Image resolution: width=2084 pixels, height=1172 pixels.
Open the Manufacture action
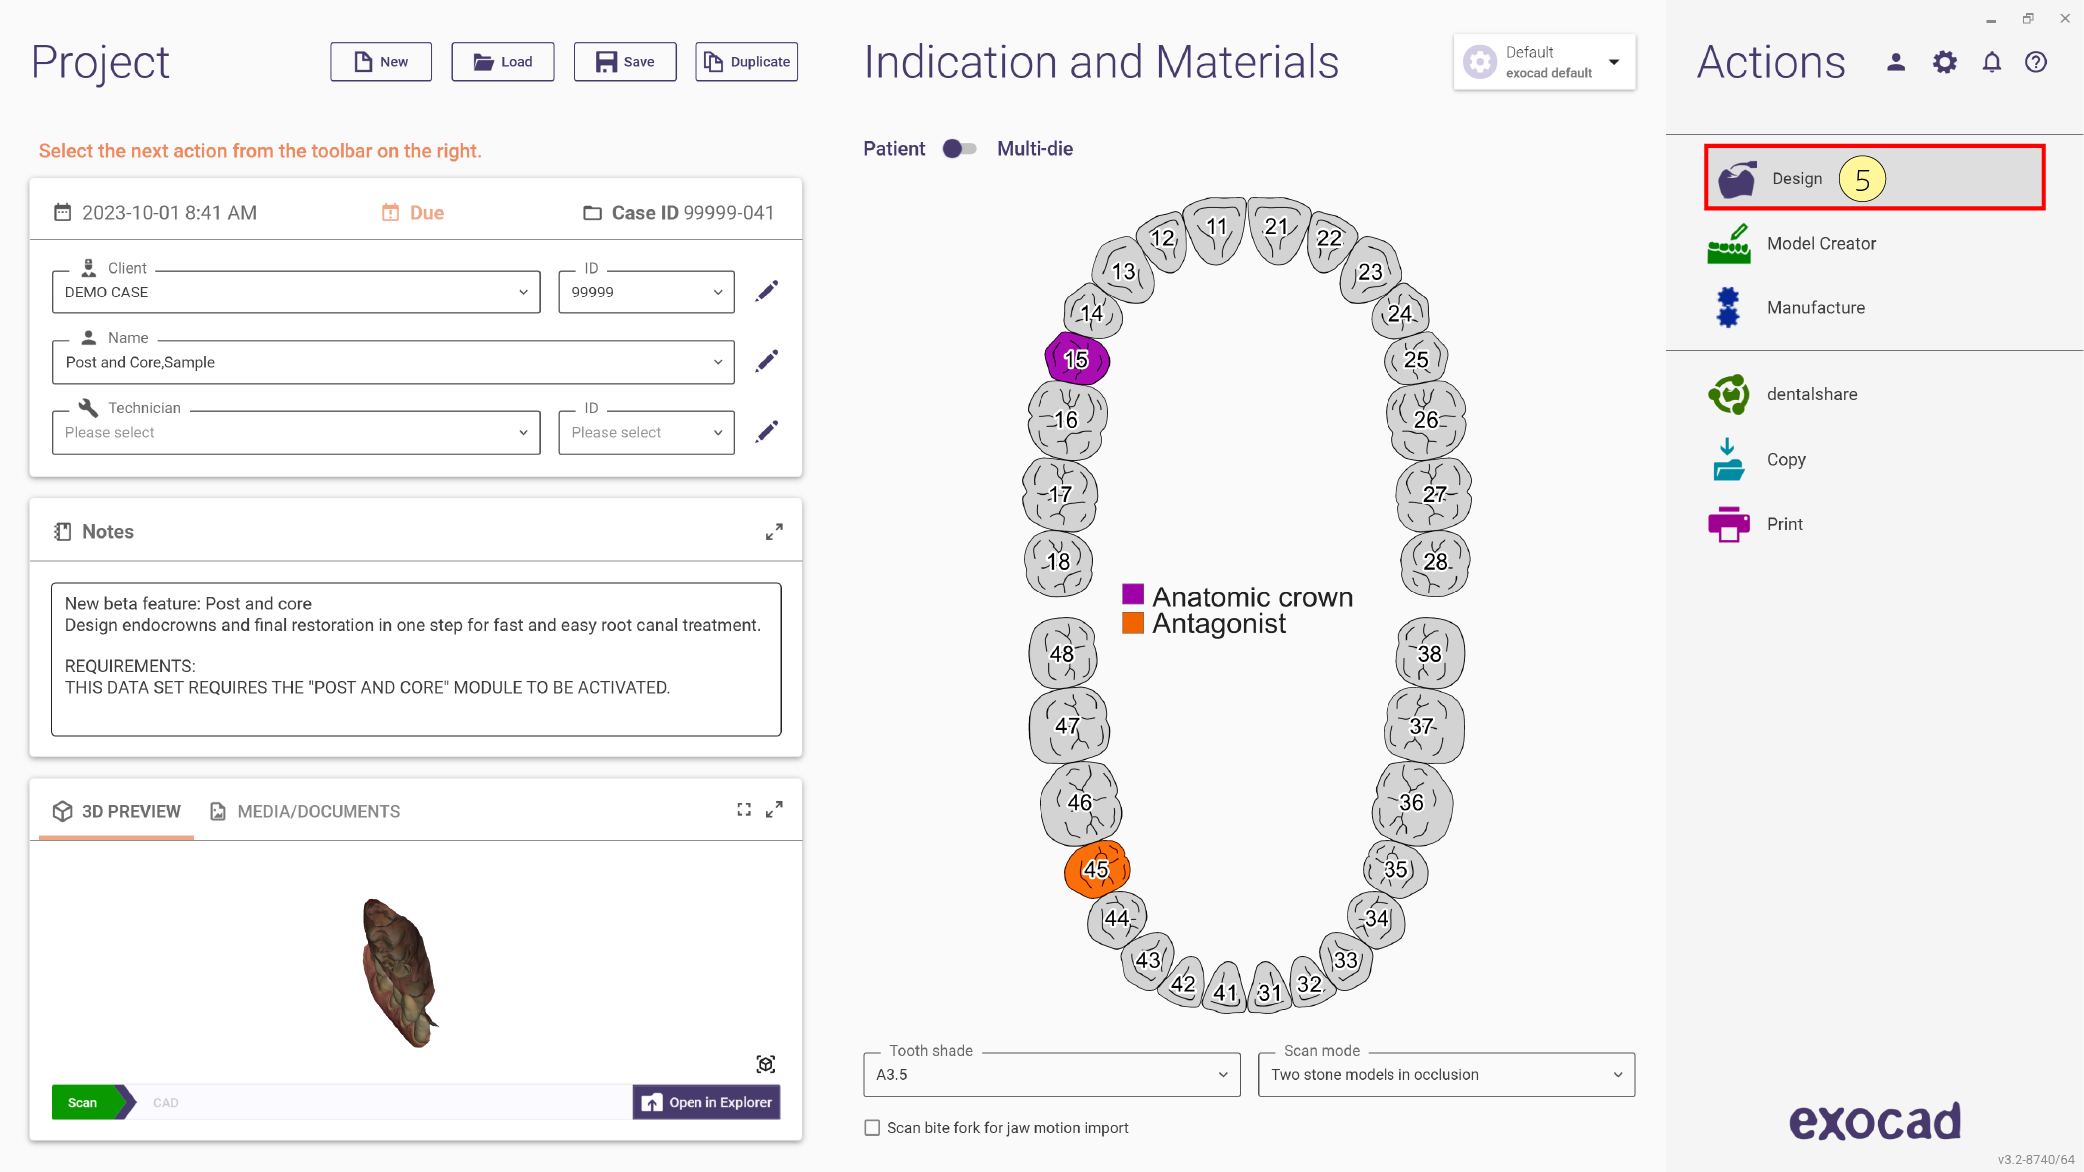click(1786, 308)
